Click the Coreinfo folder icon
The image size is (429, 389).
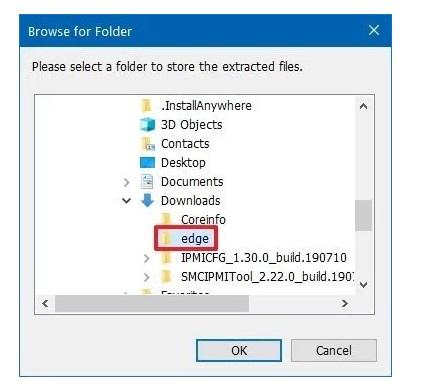click(x=166, y=220)
